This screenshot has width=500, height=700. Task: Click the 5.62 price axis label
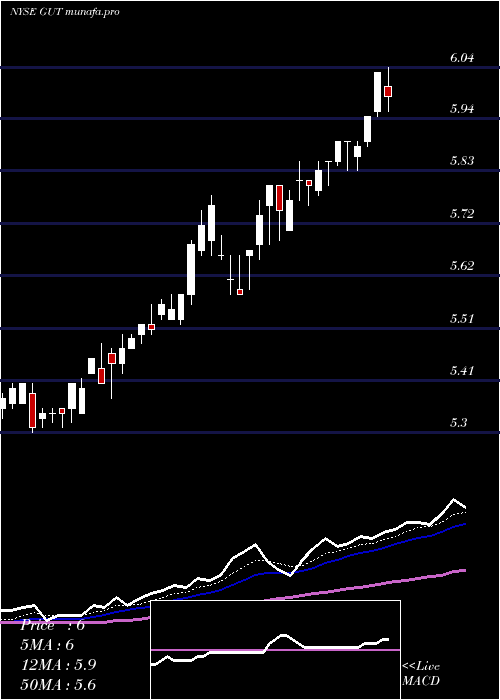[x=462, y=266]
